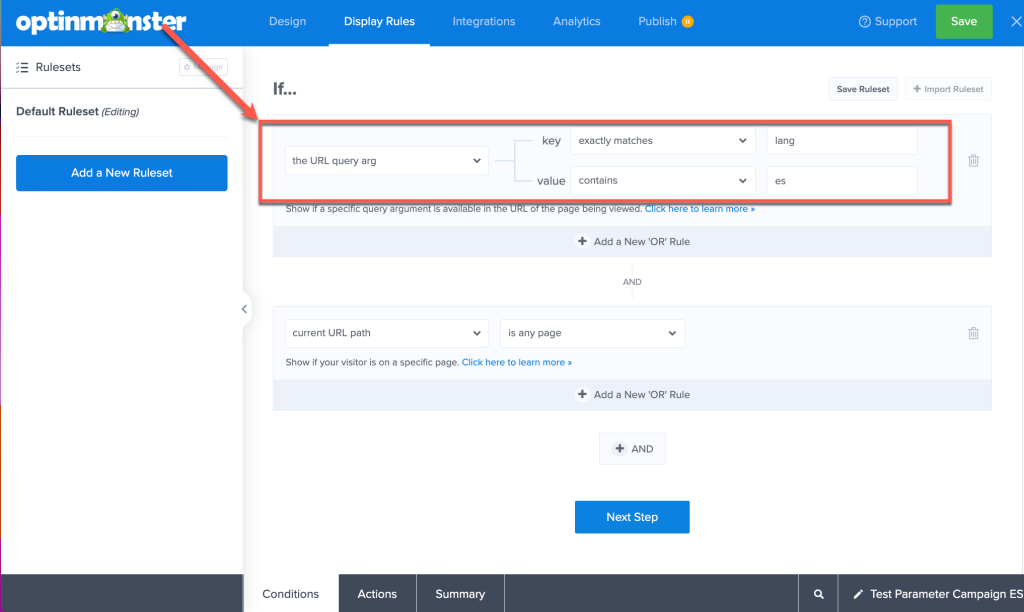
Task: Switch to the Integrations tab
Action: pyautogui.click(x=484, y=22)
